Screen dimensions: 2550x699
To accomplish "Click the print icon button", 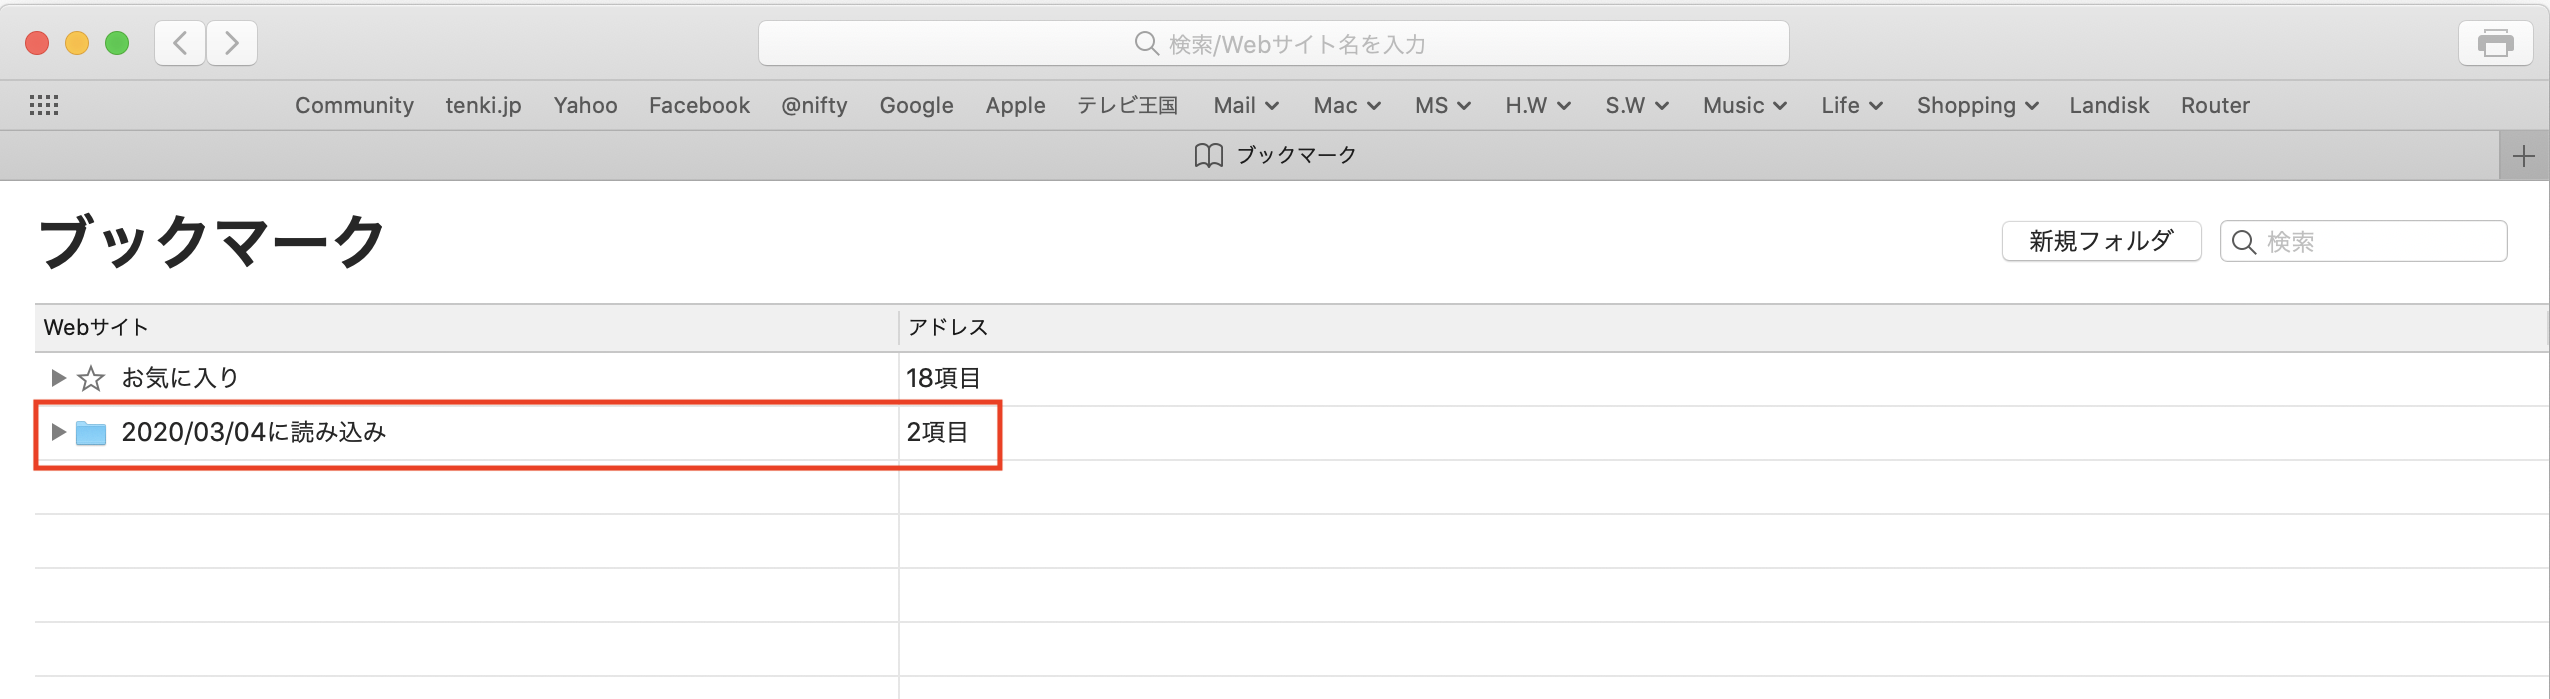I will tap(2495, 43).
